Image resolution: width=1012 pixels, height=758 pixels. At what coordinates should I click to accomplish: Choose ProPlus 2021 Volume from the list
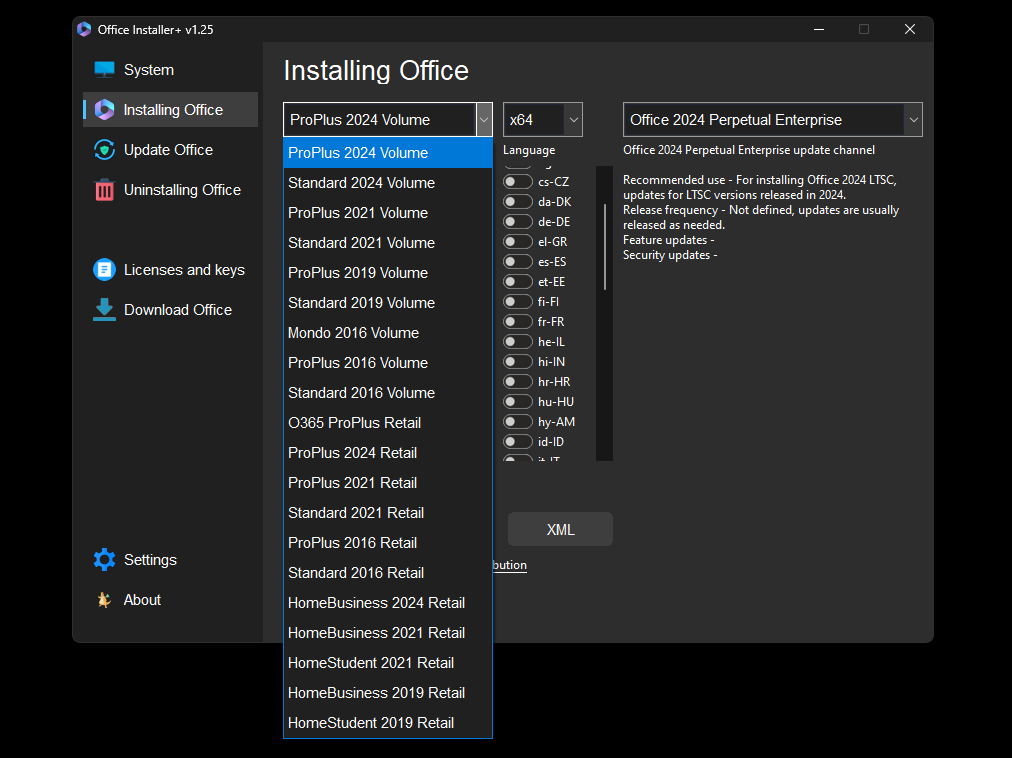coord(388,213)
